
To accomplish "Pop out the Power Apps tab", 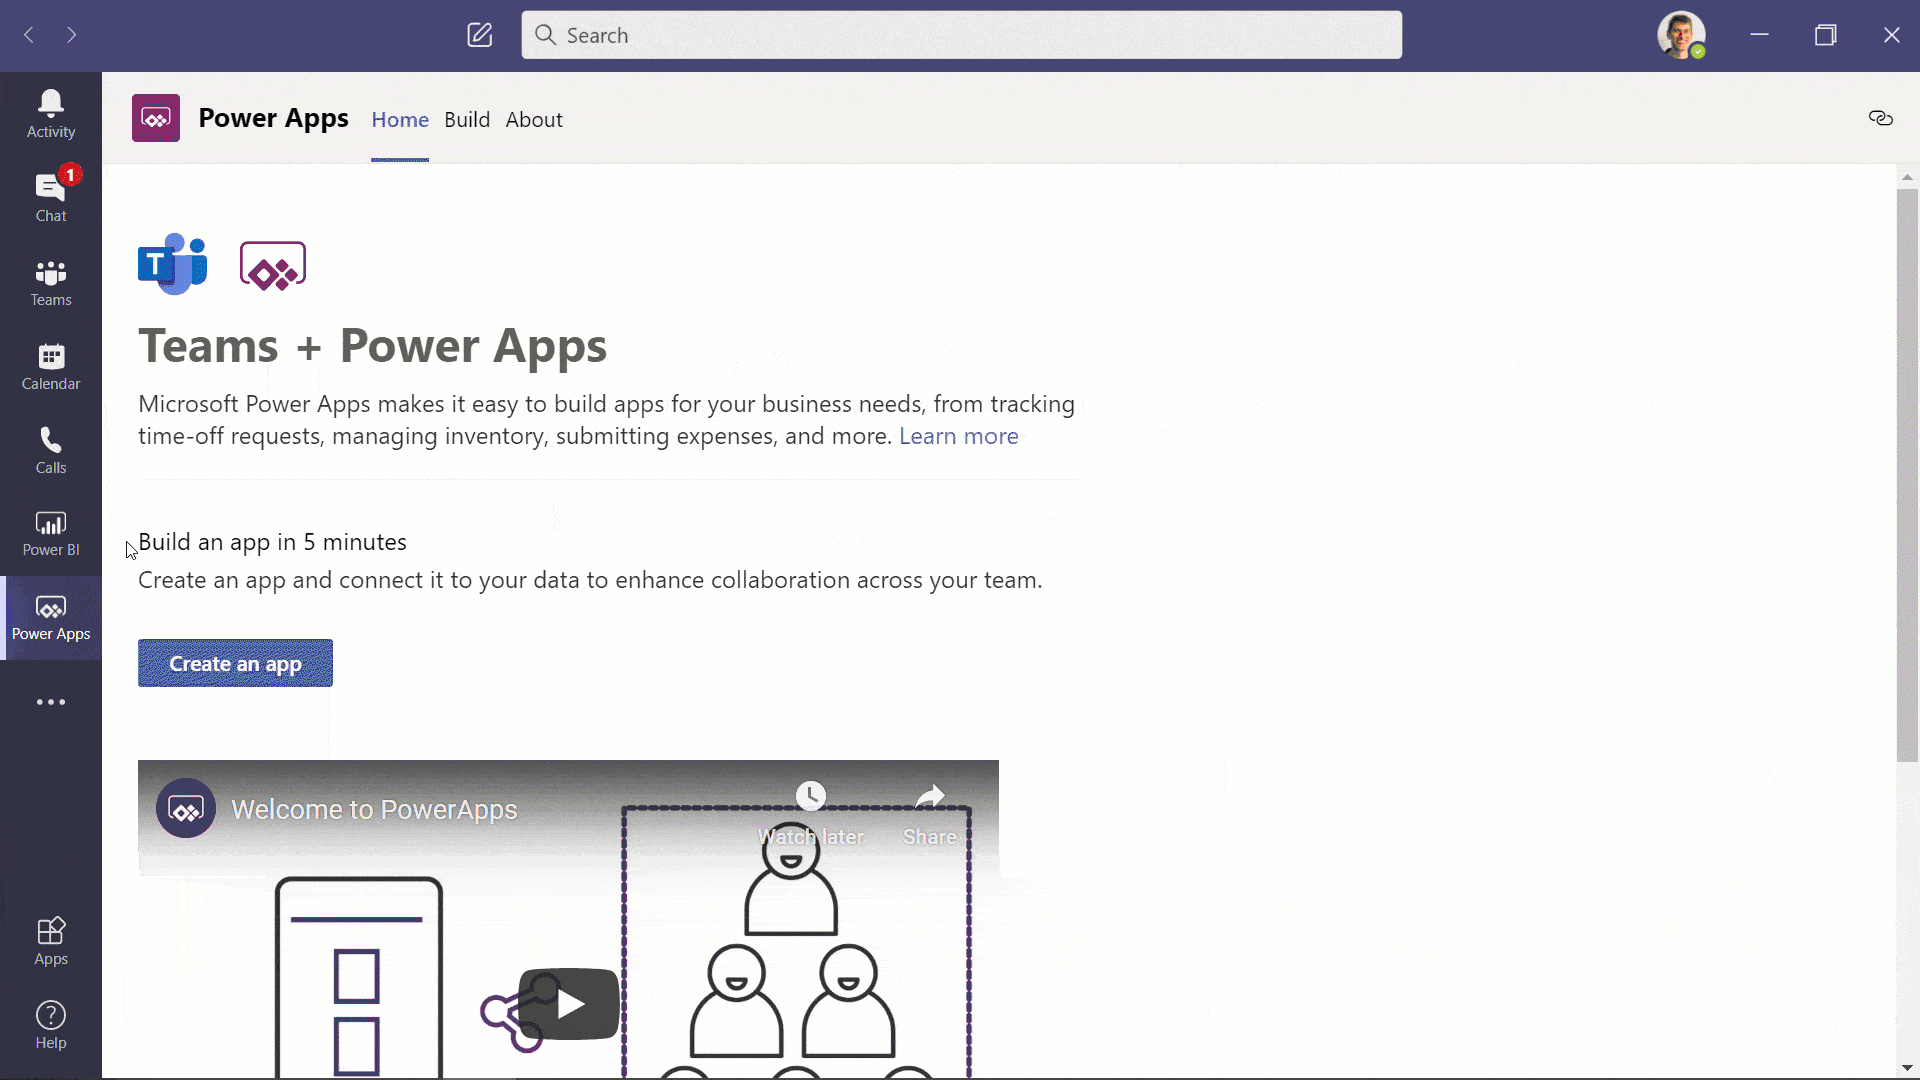I will (1881, 118).
